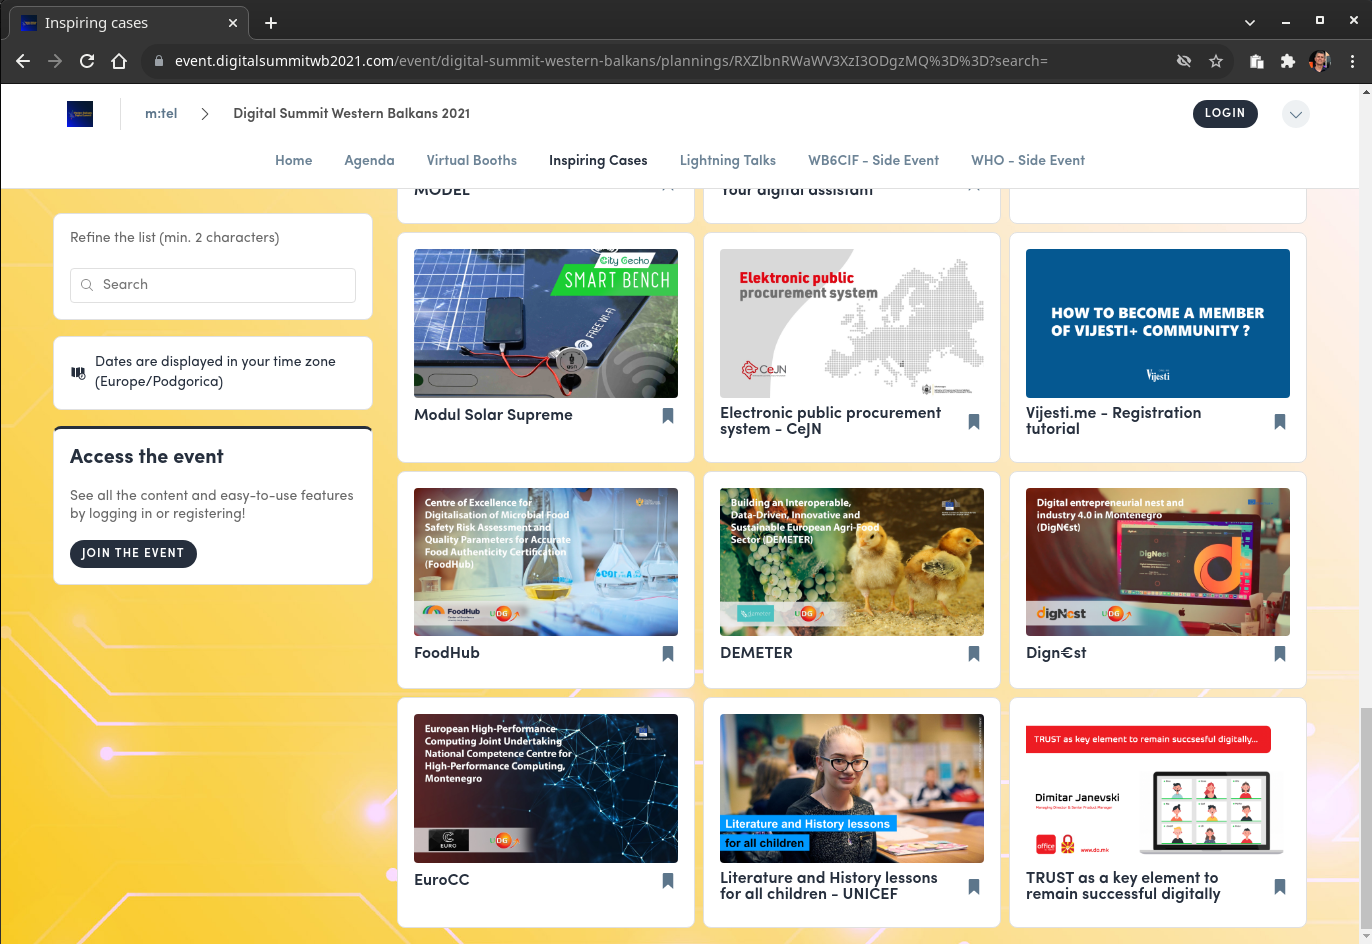Open WHO - Side Event tab
The height and width of the screenshot is (944, 1372).
pos(1028,160)
